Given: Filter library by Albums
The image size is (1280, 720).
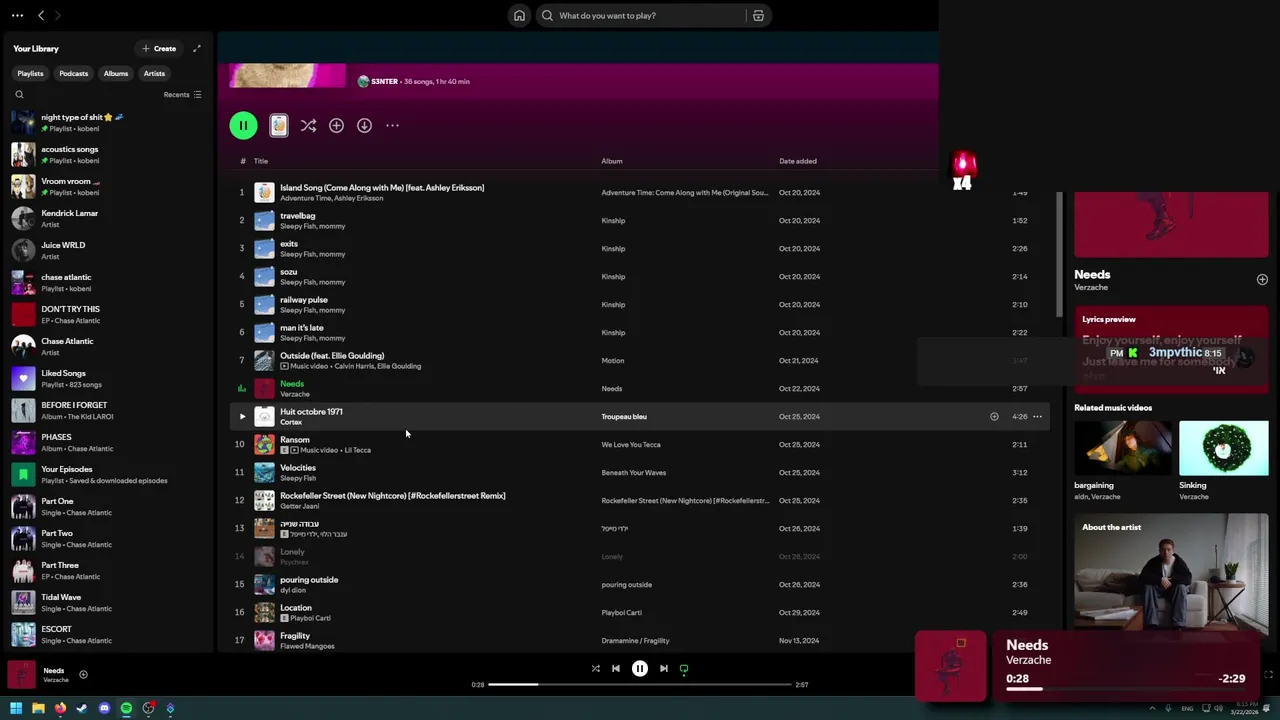Looking at the screenshot, I should click(x=116, y=74).
